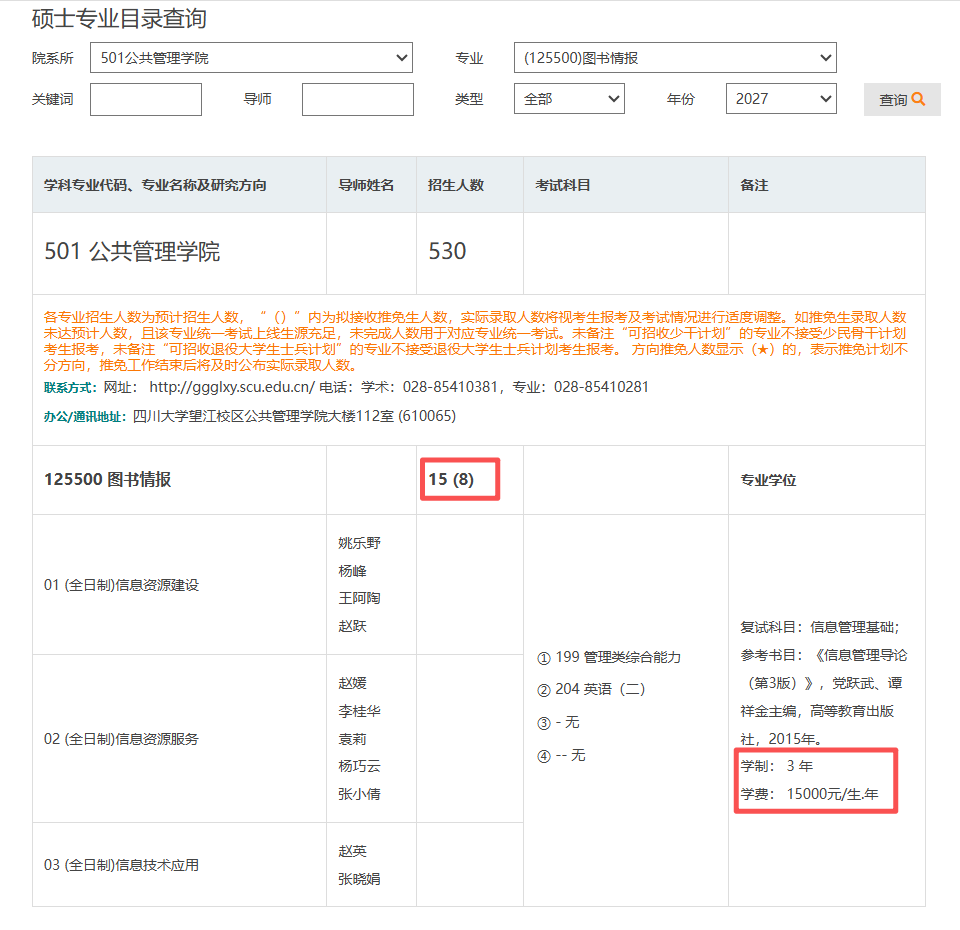
Task: Click the 复试科目：信息管理基础 line
Action: tap(820, 627)
